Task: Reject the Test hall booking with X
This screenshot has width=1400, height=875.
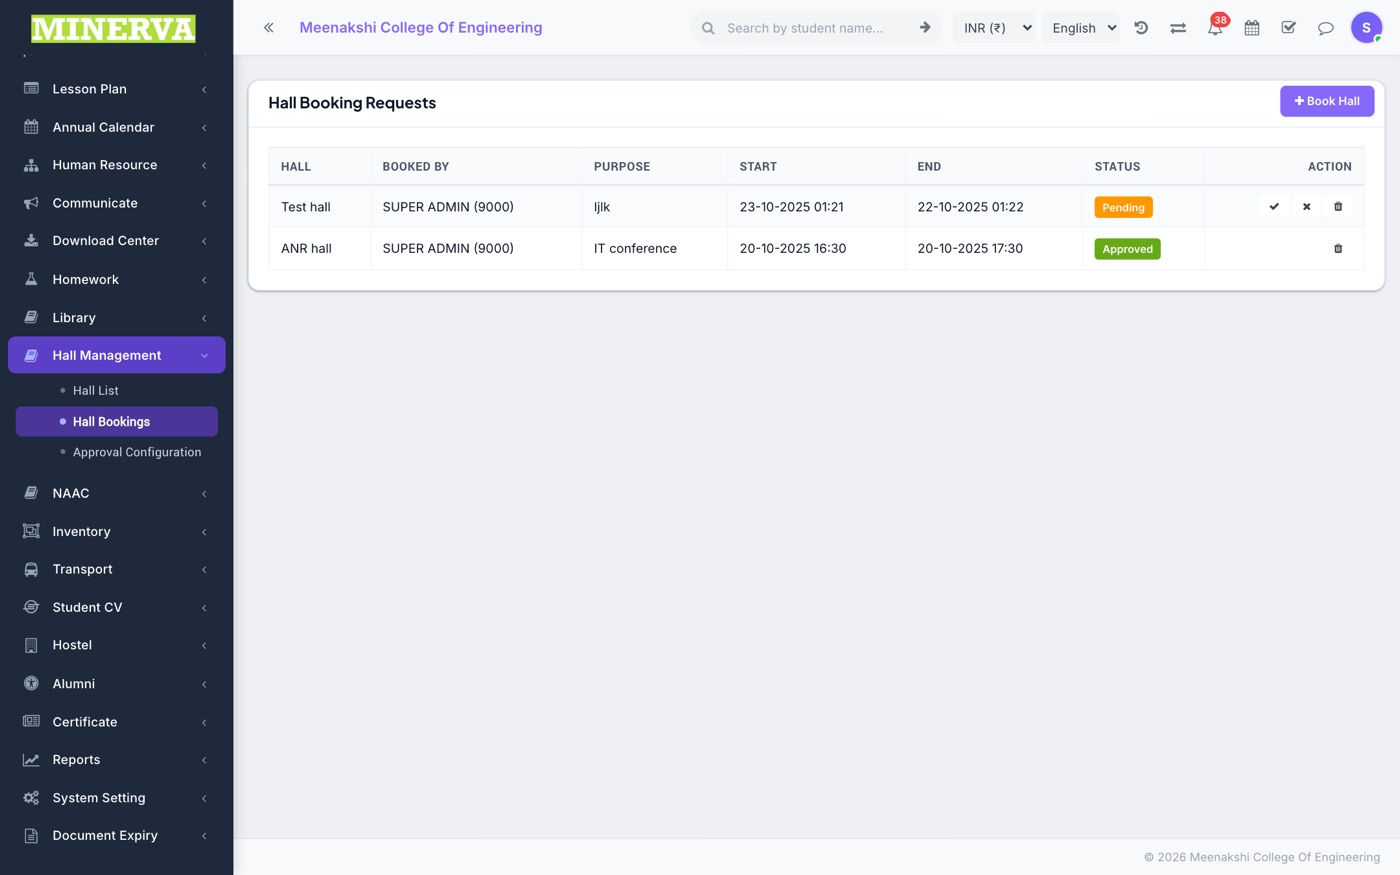Action: [x=1306, y=207]
